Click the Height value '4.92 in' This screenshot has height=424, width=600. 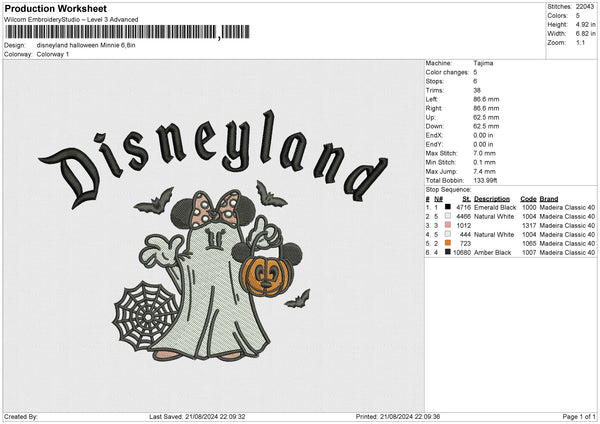tap(585, 24)
